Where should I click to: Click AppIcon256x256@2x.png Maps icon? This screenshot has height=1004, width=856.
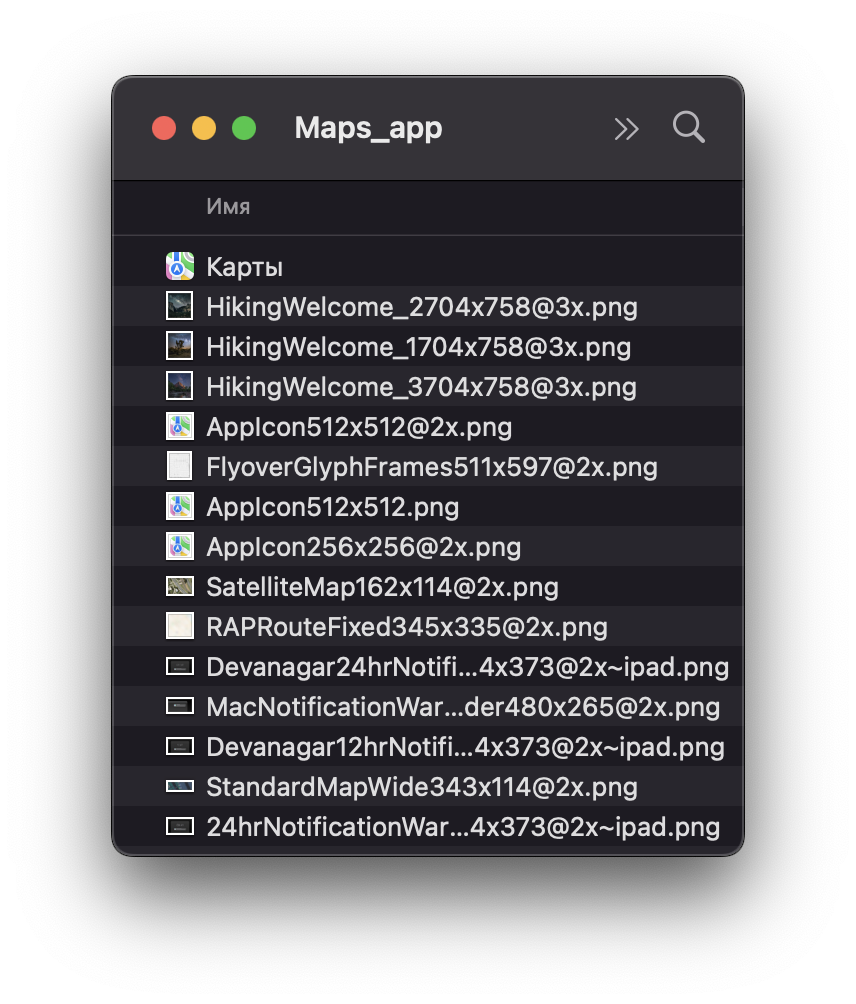[180, 546]
